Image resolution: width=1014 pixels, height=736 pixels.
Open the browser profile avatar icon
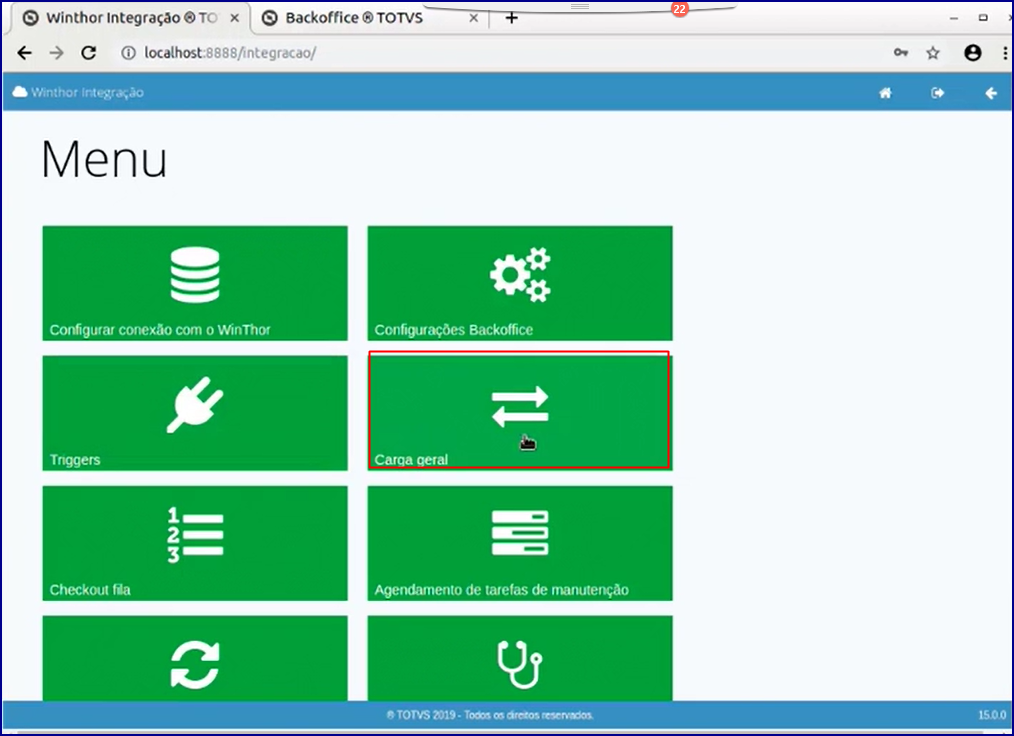973,53
